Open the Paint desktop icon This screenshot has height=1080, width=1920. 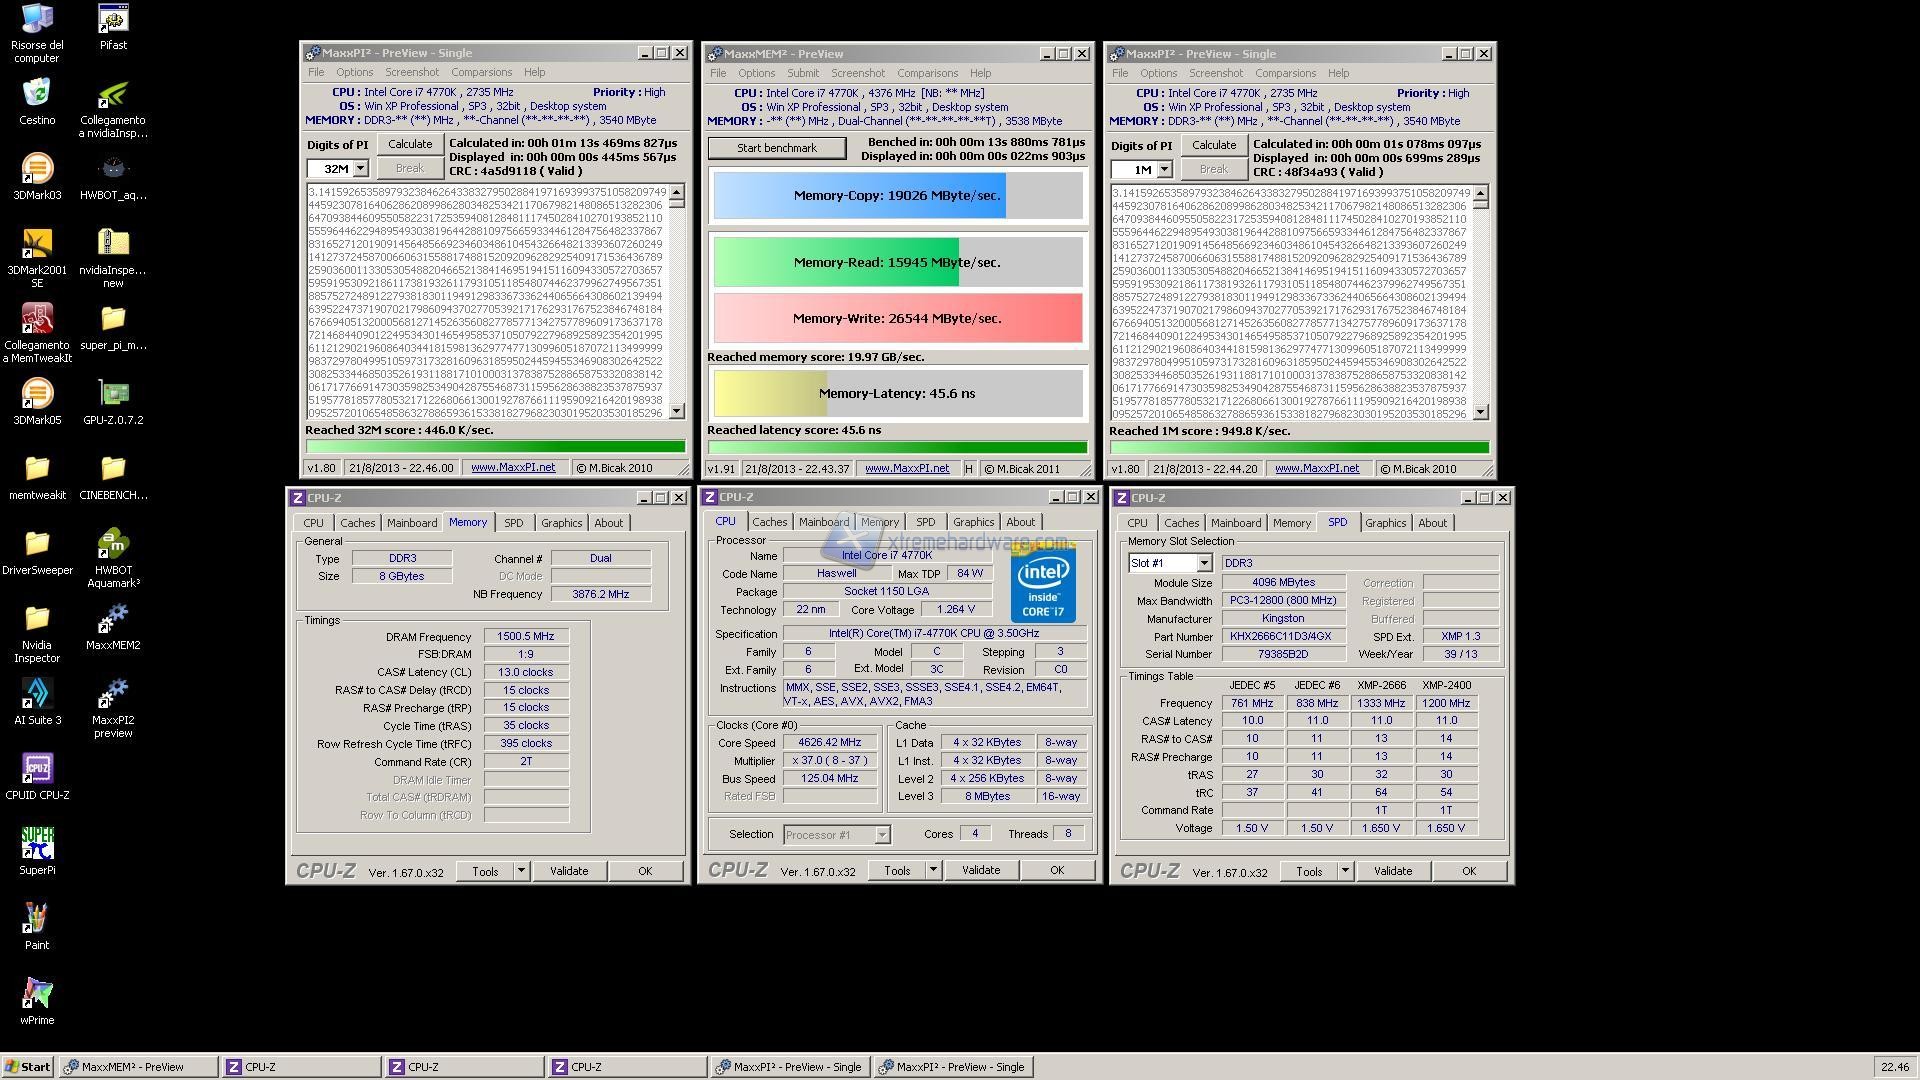point(37,919)
